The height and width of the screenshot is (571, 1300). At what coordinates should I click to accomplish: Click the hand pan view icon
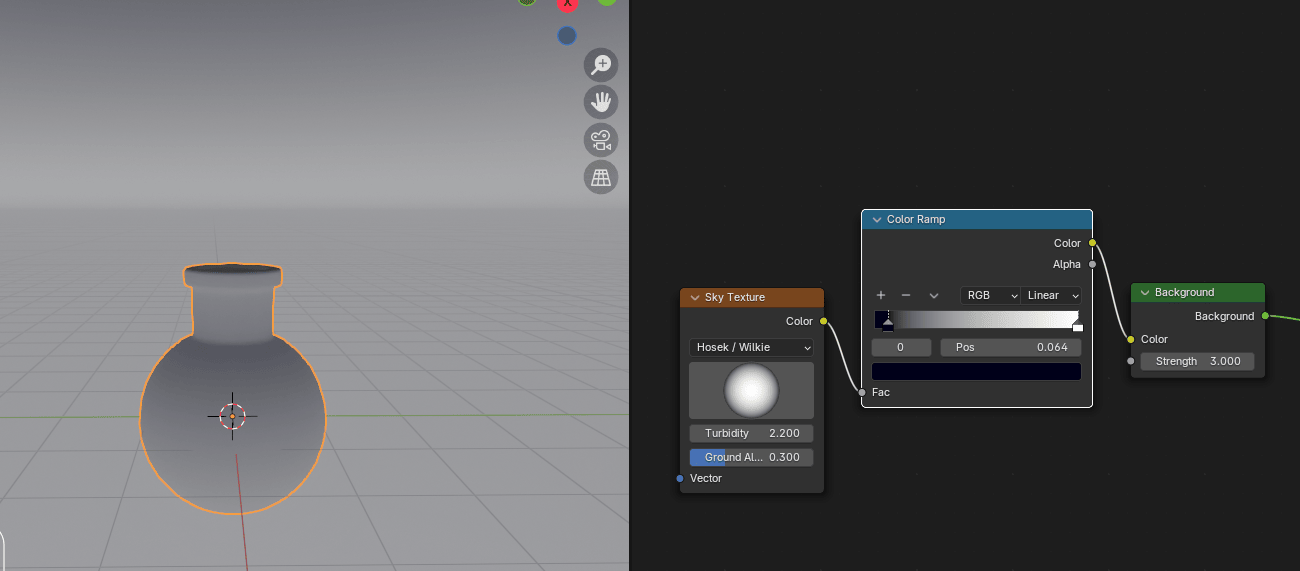[601, 102]
